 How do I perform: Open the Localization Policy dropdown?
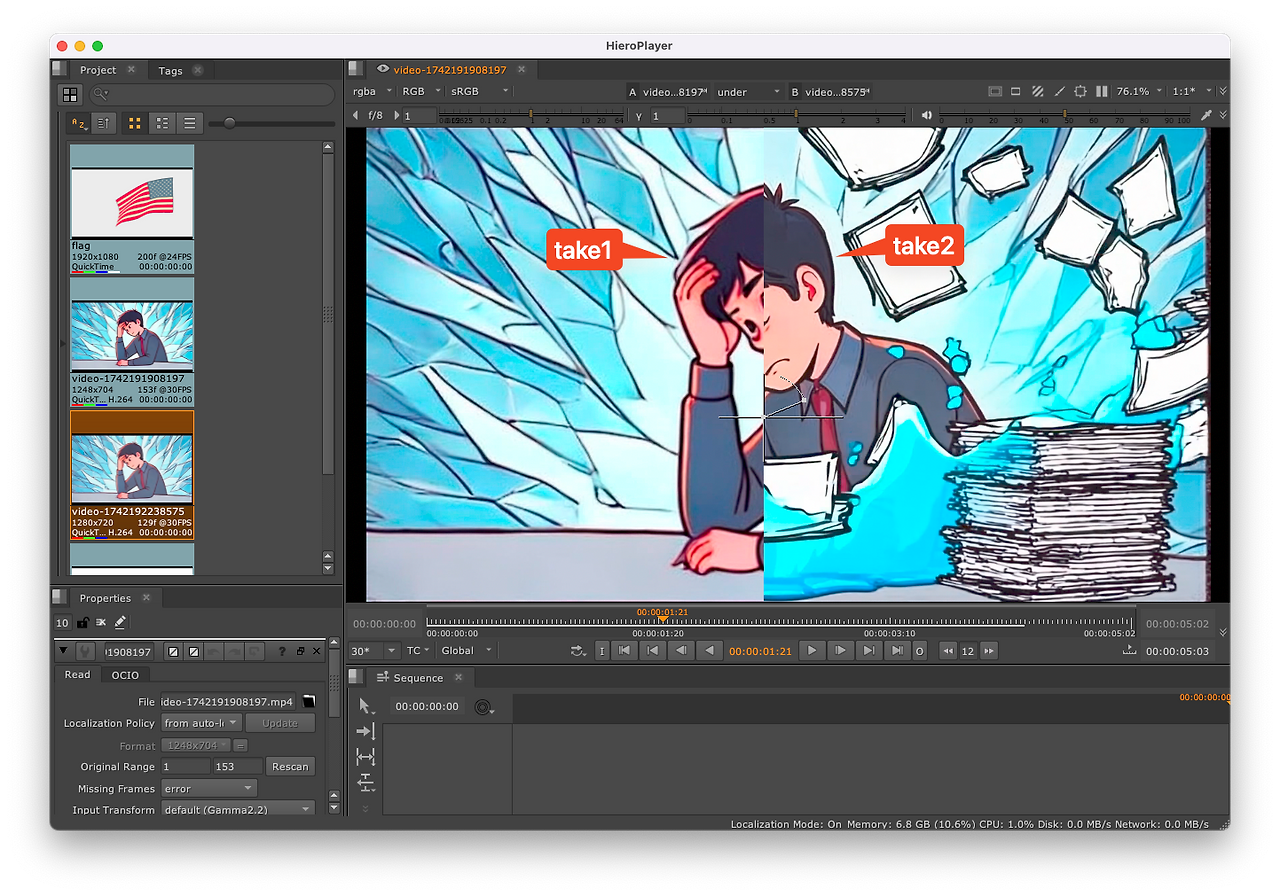coord(201,723)
